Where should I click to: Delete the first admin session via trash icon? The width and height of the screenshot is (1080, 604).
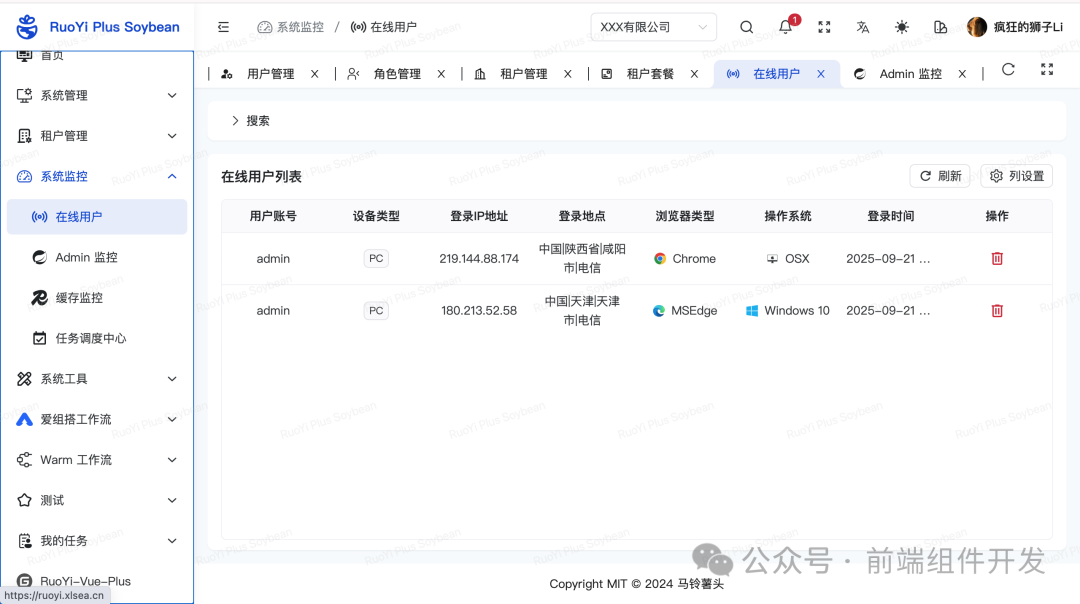click(x=997, y=258)
